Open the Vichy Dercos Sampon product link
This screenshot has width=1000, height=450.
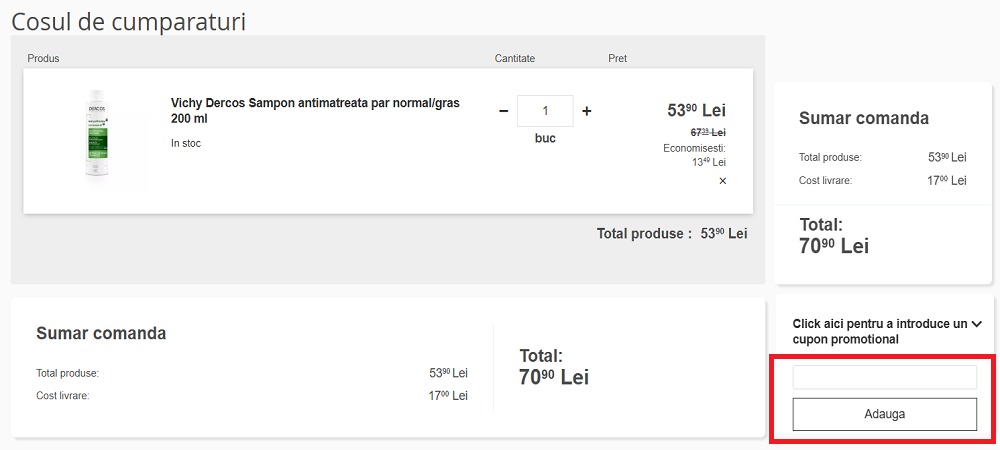[315, 110]
